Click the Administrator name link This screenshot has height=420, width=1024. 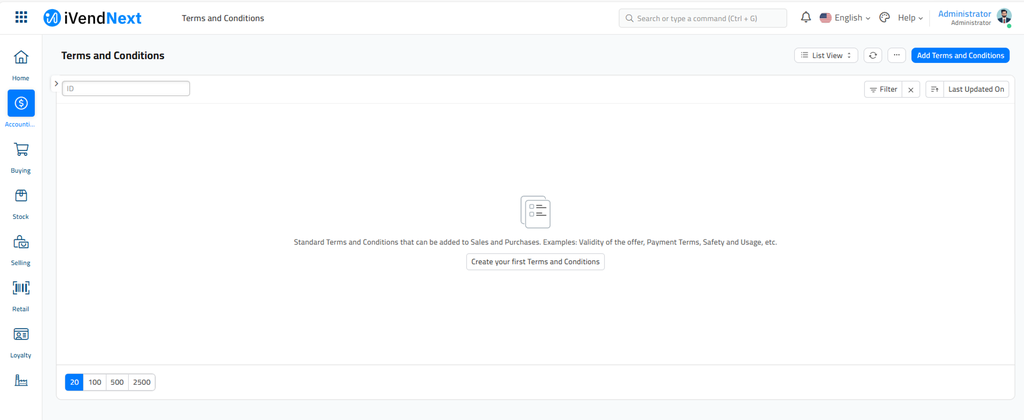click(x=965, y=14)
